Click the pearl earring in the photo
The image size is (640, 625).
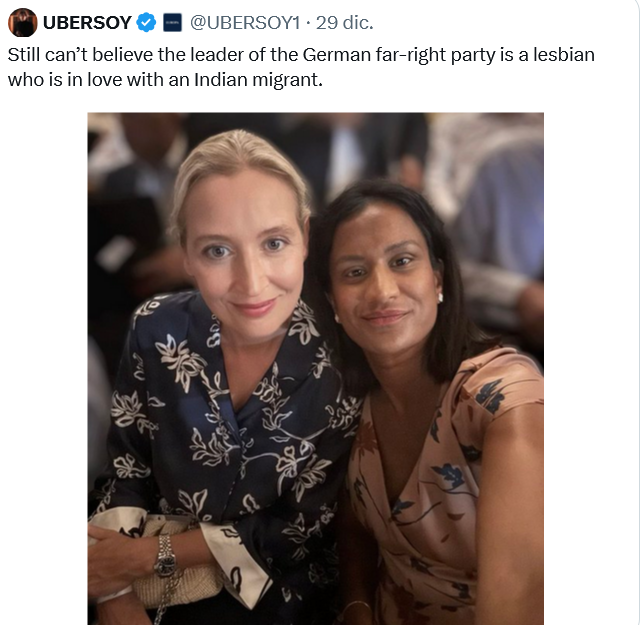(440, 298)
